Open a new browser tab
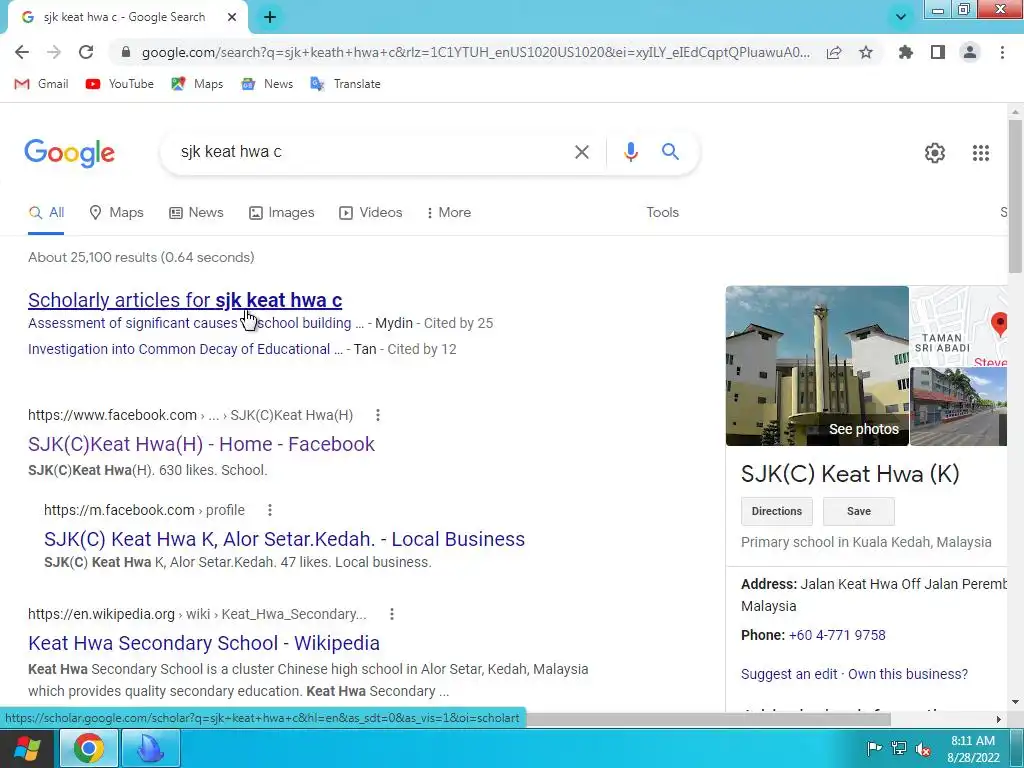 click(270, 18)
